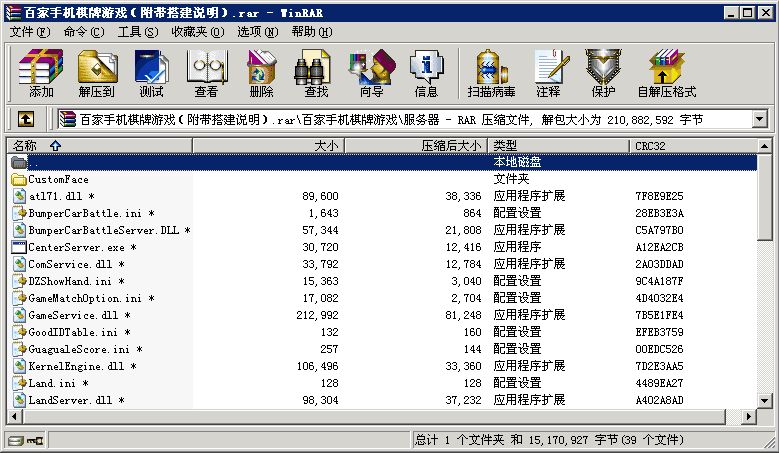The image size is (779, 453).
Task: Expand the archive path dropdown
Action: (758, 119)
